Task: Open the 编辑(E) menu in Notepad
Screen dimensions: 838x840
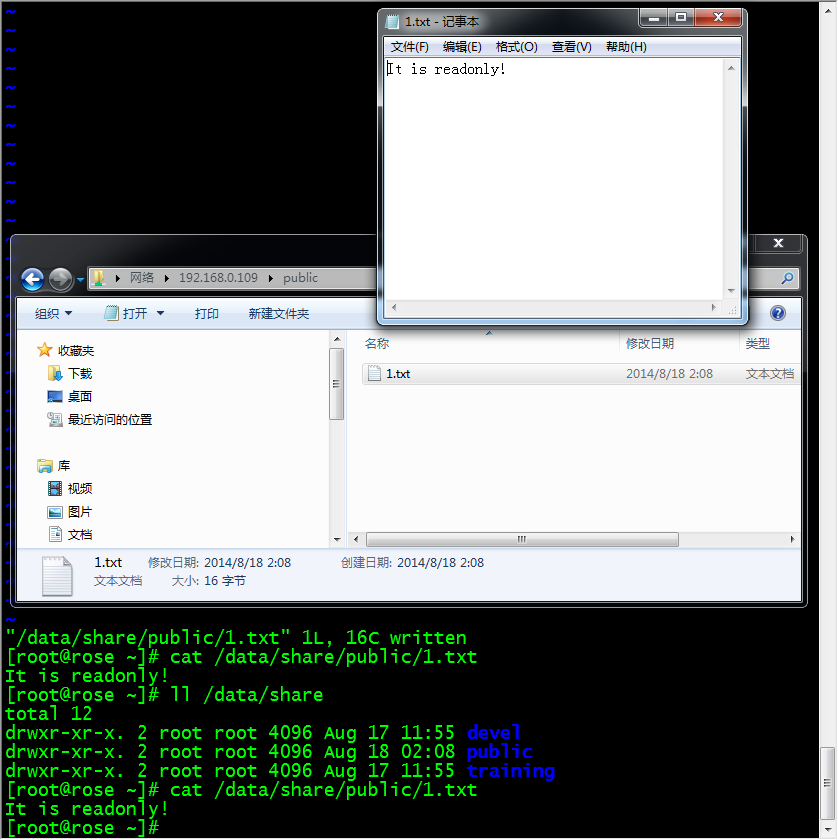Action: (462, 47)
